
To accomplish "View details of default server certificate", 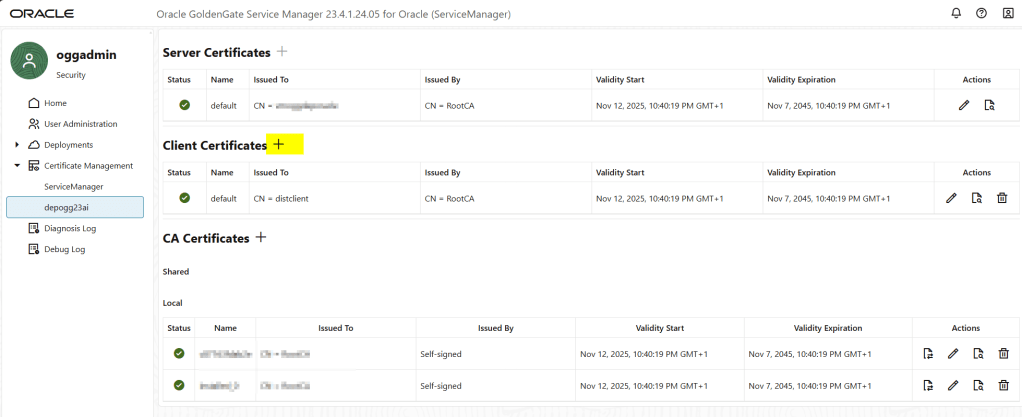I will click(x=989, y=105).
